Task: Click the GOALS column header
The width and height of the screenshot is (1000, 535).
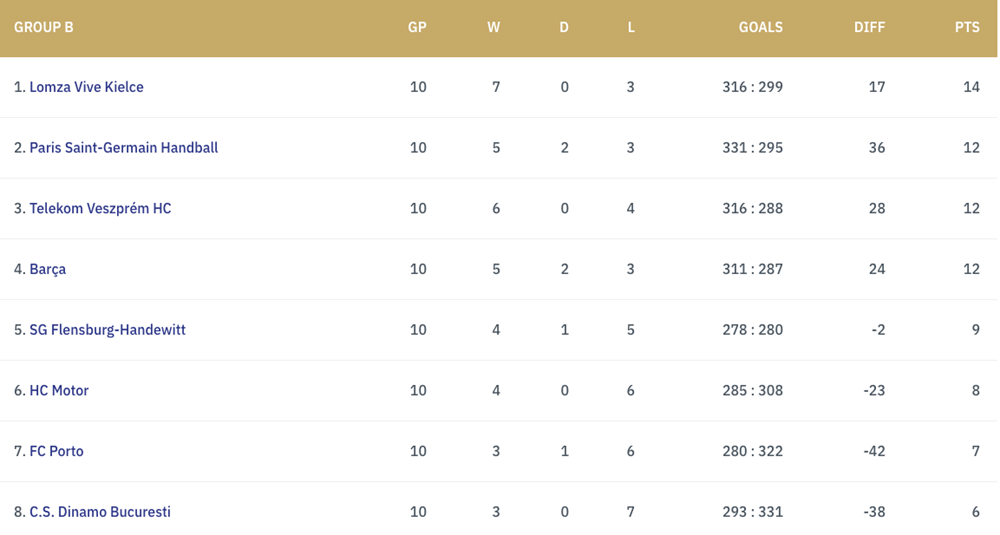Action: [x=761, y=27]
